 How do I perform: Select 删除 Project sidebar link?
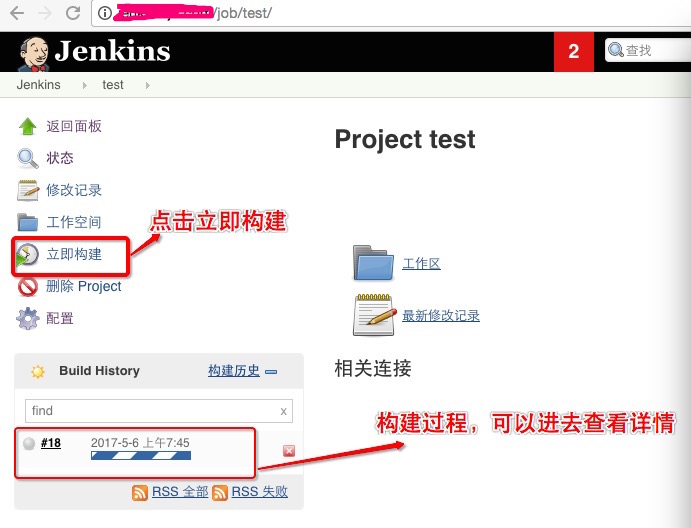click(84, 286)
